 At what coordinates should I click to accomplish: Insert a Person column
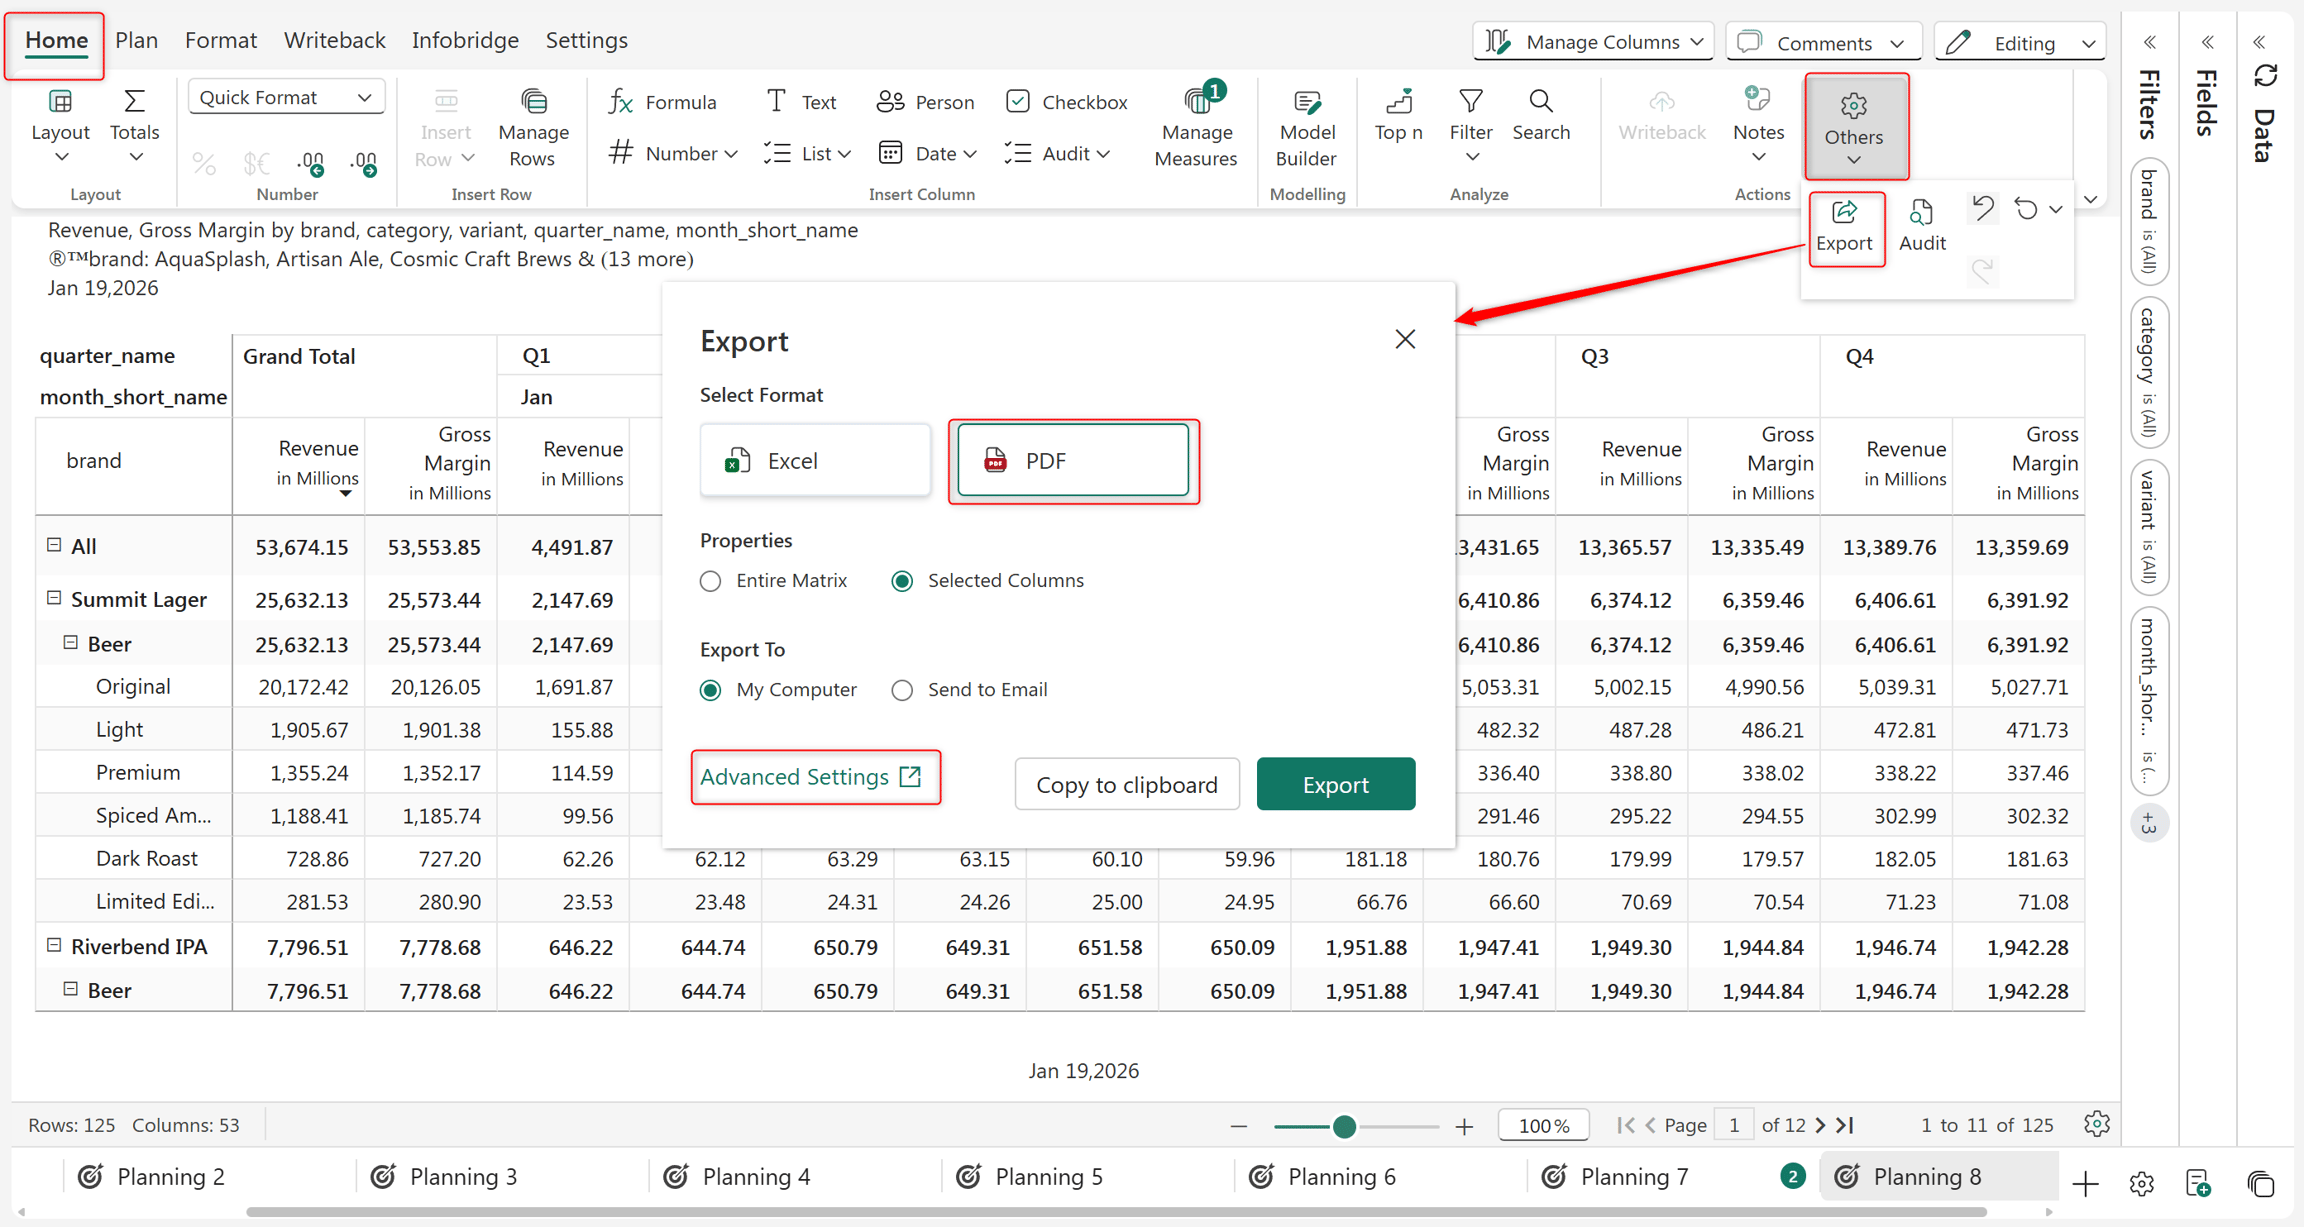(925, 102)
